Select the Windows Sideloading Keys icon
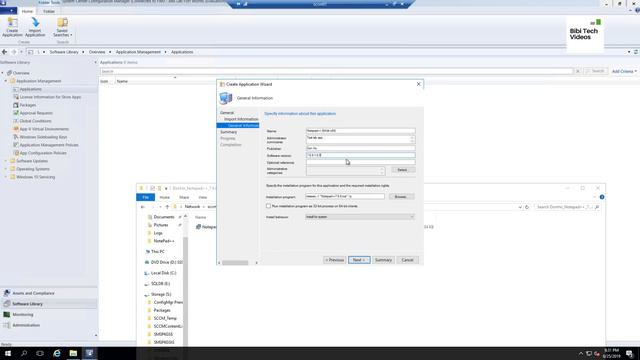Image resolution: width=640 pixels, height=360 pixels. (16, 137)
